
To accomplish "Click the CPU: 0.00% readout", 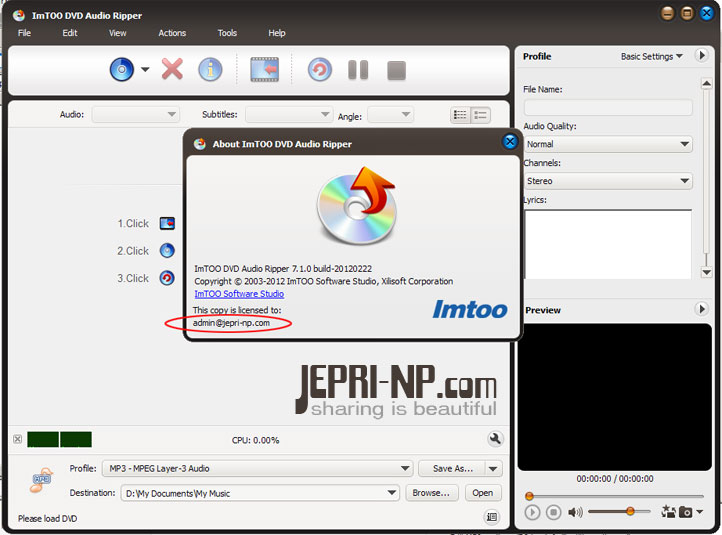I will [x=256, y=440].
